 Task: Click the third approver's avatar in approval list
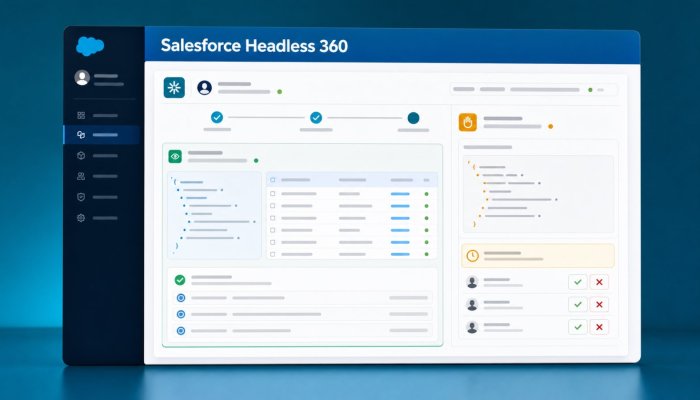tap(472, 327)
